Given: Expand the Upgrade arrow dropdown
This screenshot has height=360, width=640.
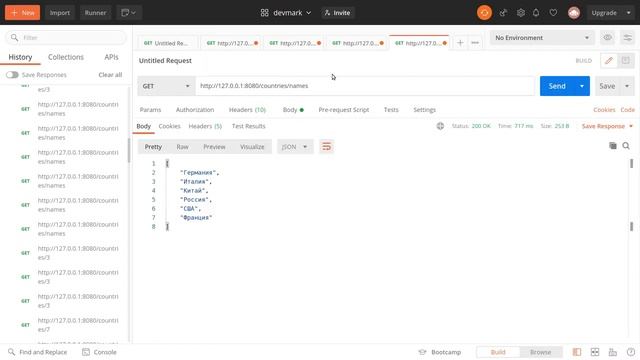Looking at the screenshot, I should pos(628,13).
